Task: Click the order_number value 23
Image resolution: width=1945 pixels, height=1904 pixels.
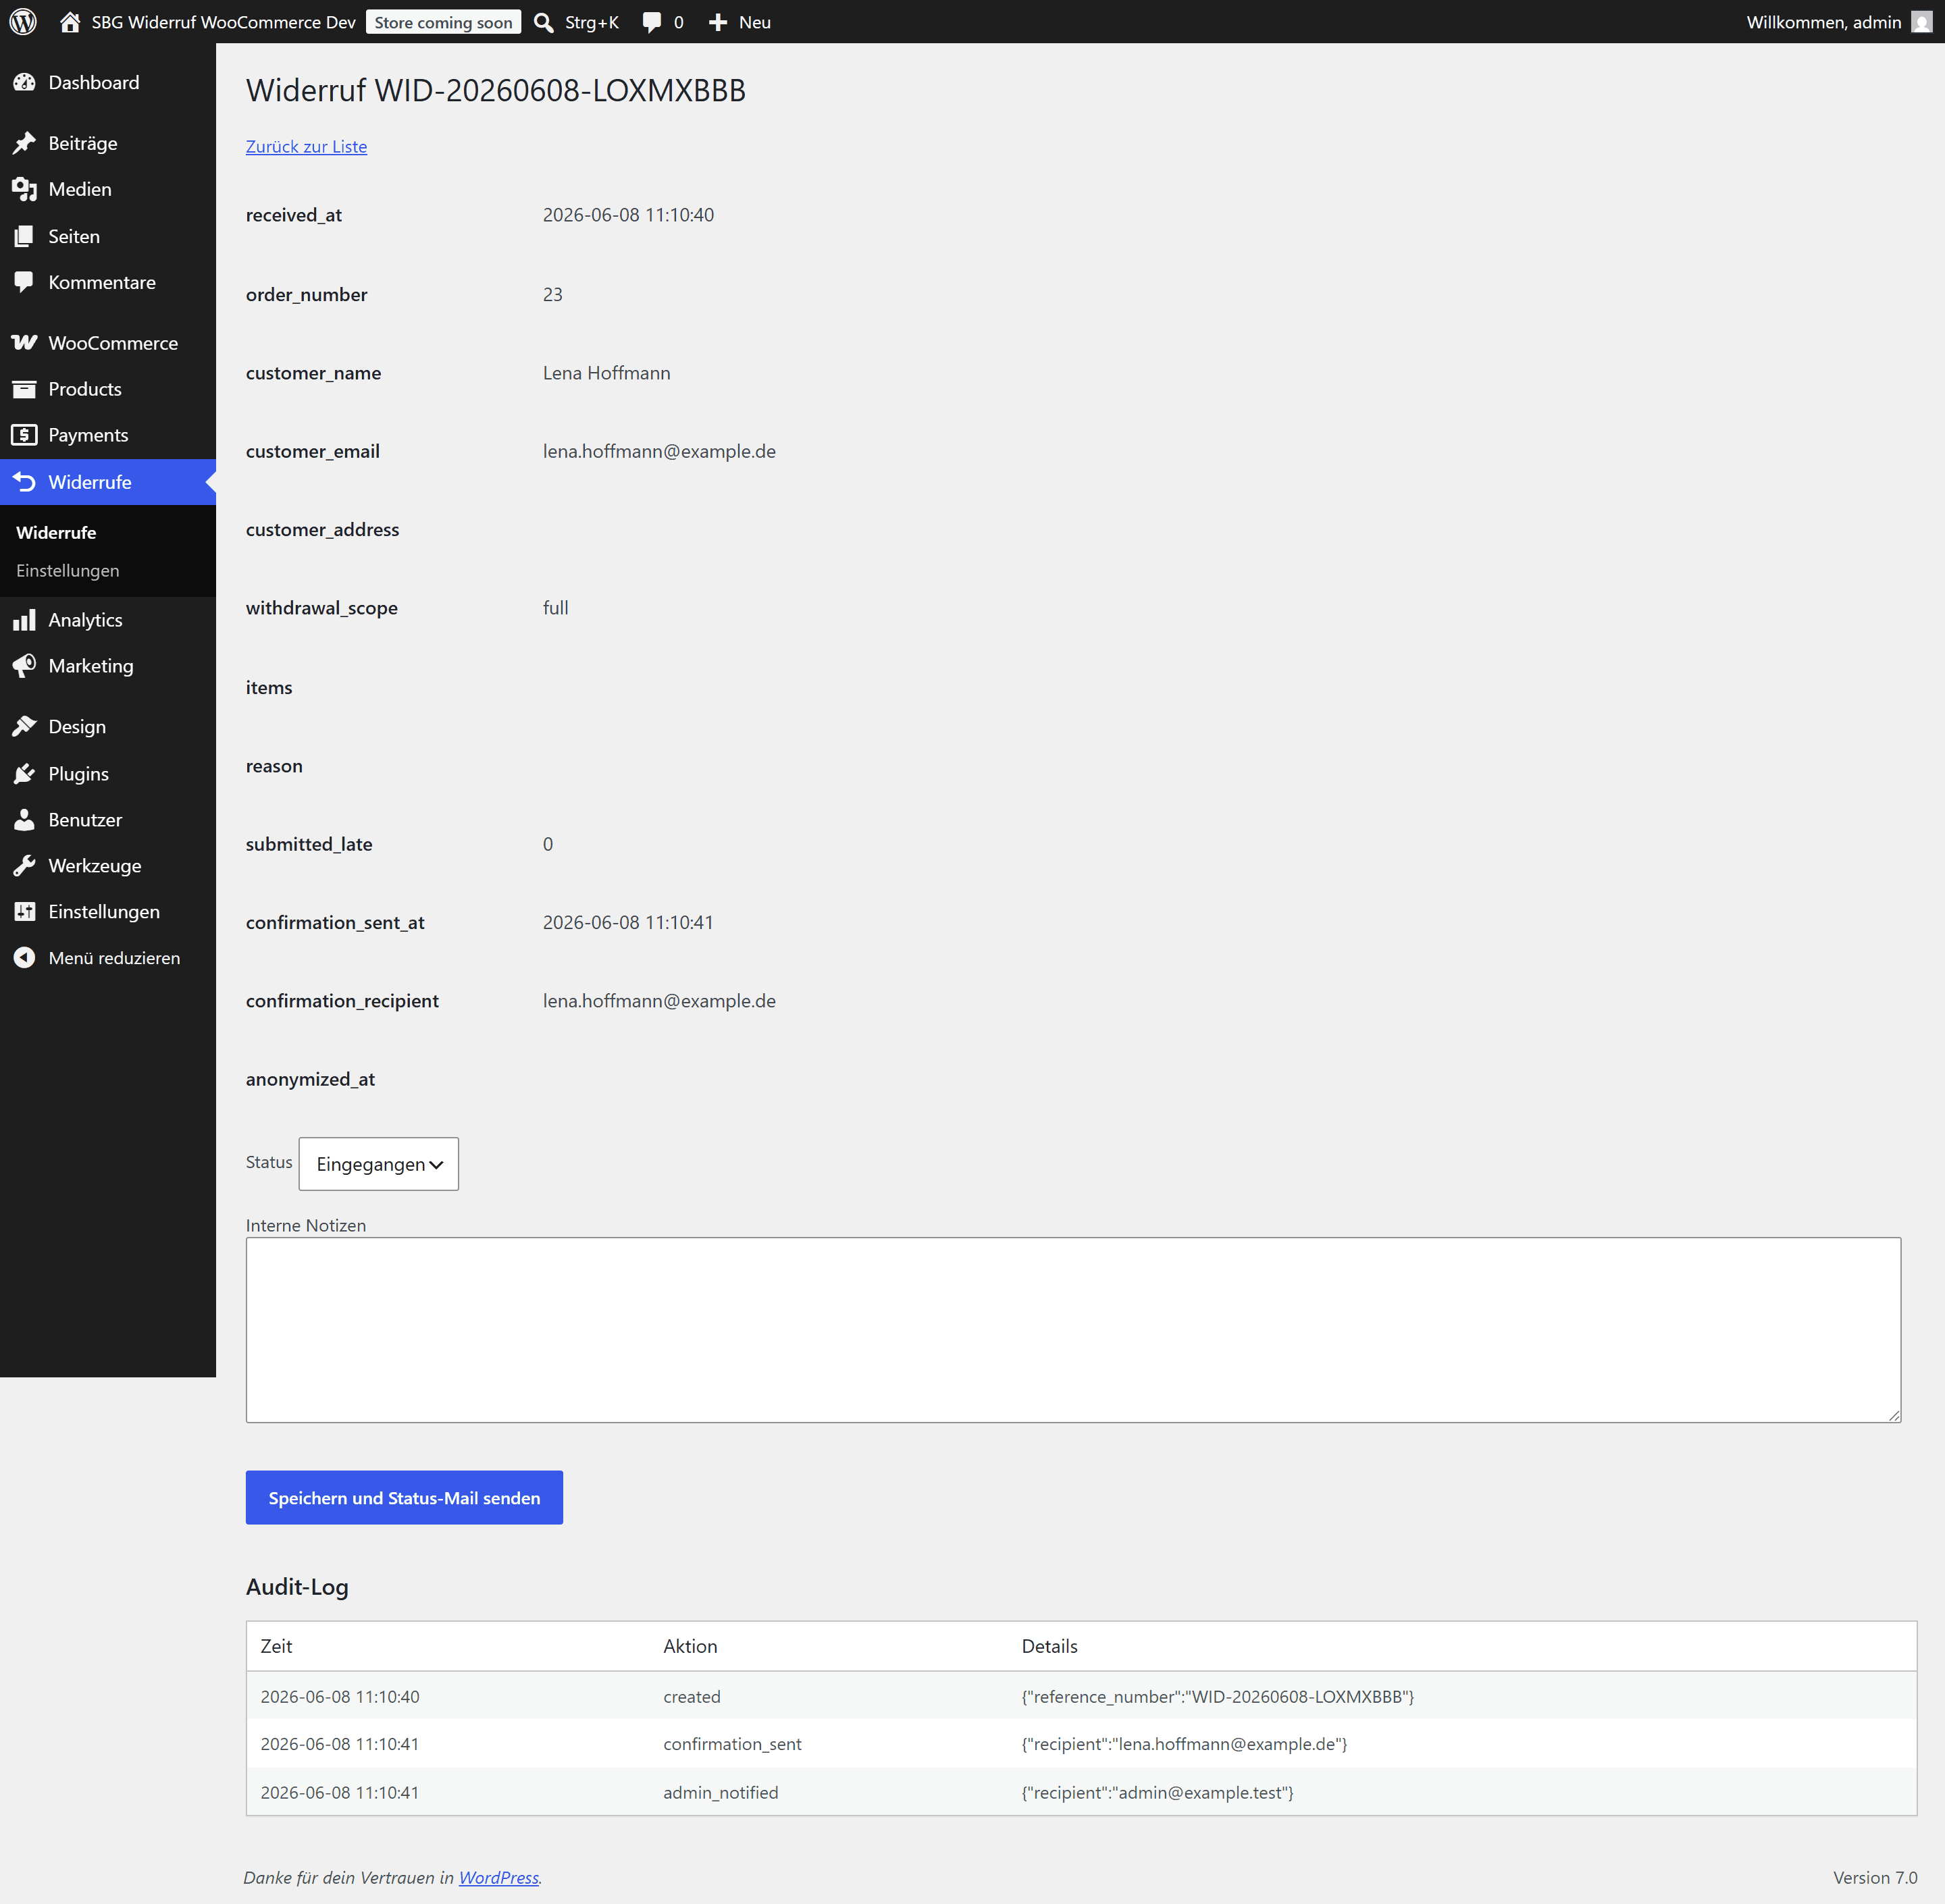Action: [x=553, y=295]
